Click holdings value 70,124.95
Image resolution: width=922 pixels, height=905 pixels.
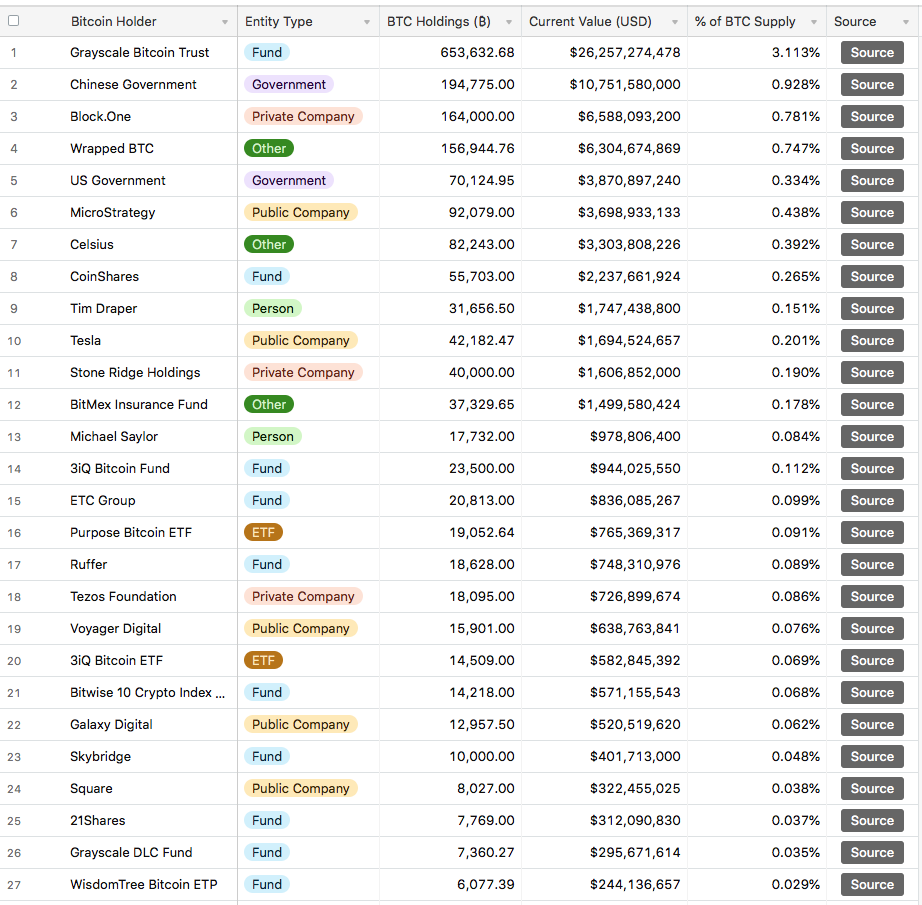coord(482,181)
